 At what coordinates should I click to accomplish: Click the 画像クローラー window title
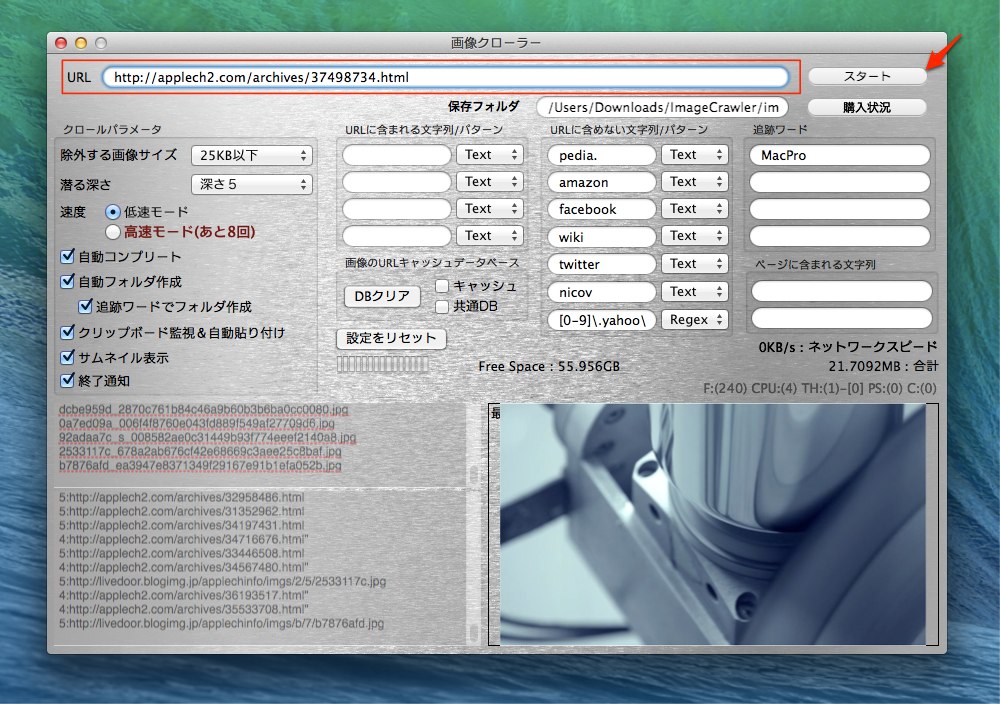point(496,43)
